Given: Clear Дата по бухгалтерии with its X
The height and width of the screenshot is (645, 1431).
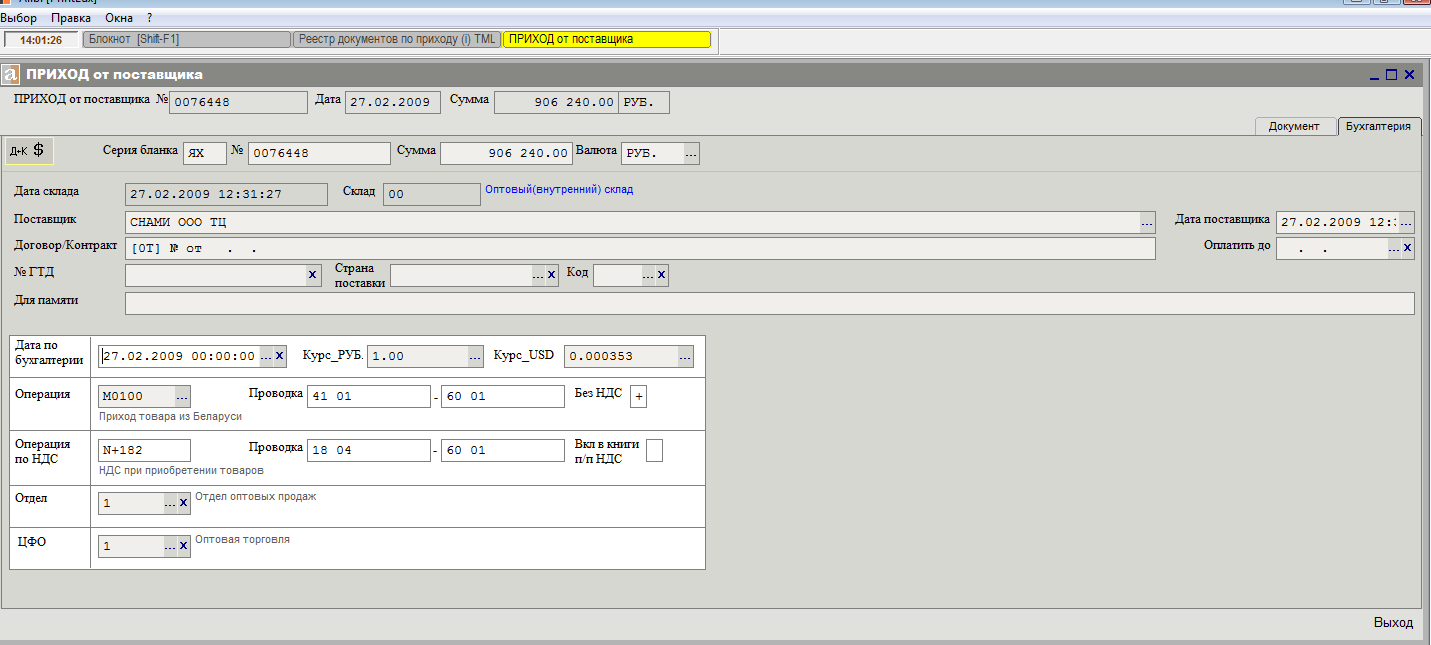Looking at the screenshot, I should click(279, 356).
